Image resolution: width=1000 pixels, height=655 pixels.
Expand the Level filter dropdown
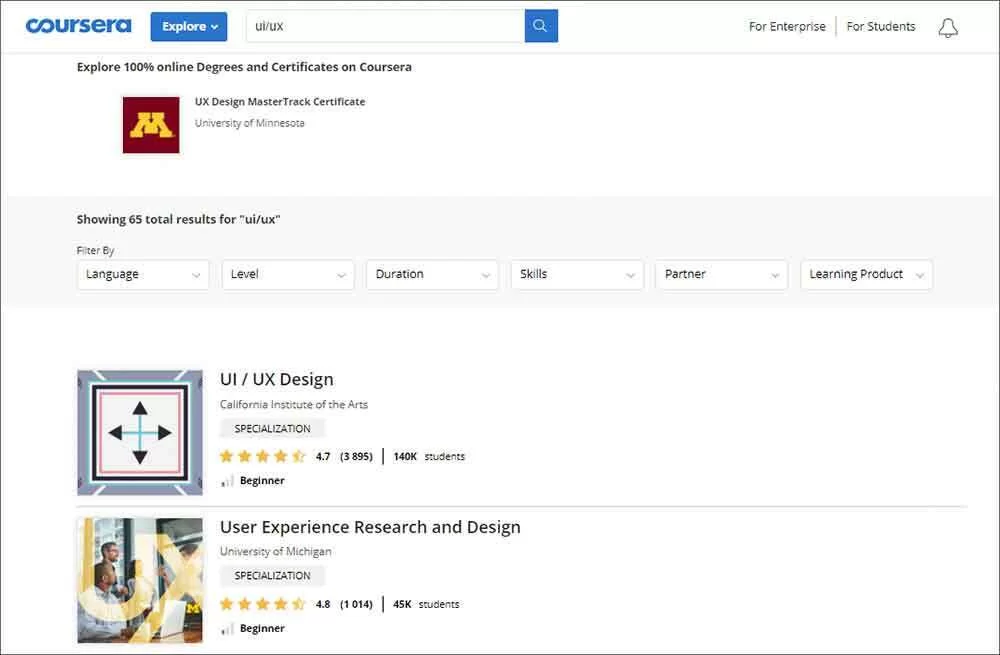pos(288,275)
